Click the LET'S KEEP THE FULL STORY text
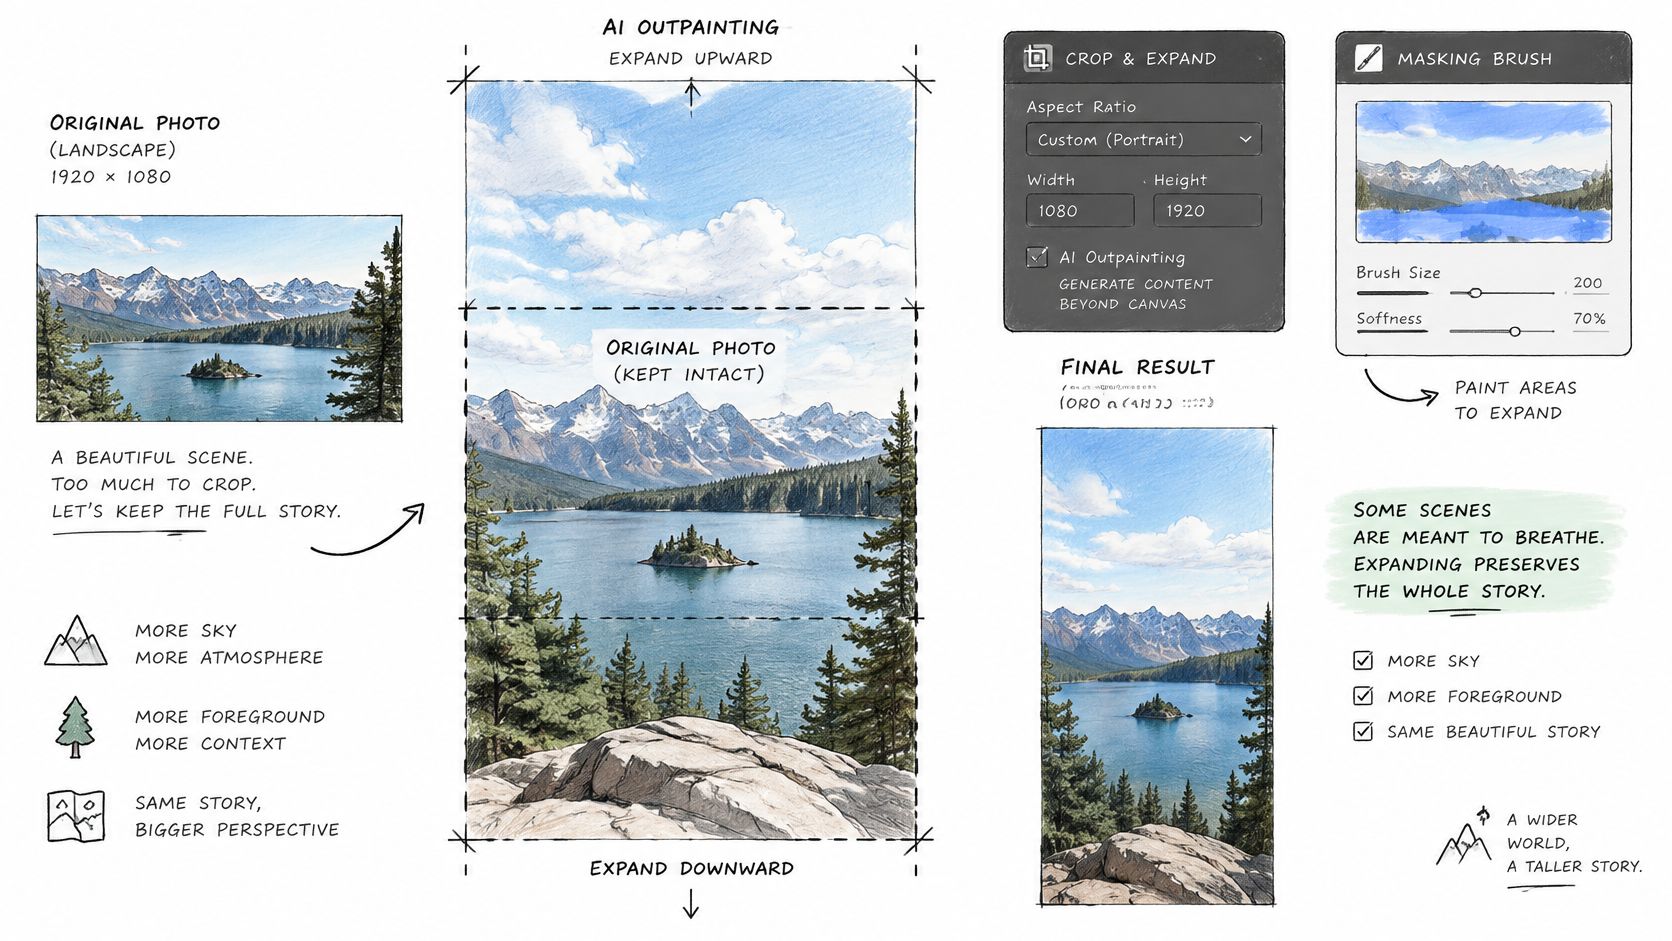 (197, 511)
